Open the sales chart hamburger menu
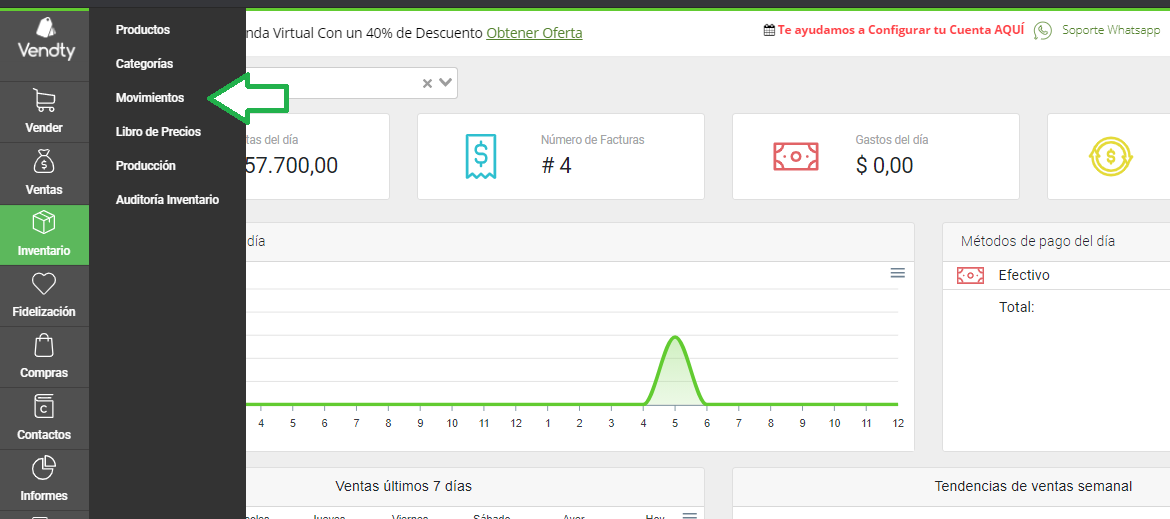 (x=898, y=274)
